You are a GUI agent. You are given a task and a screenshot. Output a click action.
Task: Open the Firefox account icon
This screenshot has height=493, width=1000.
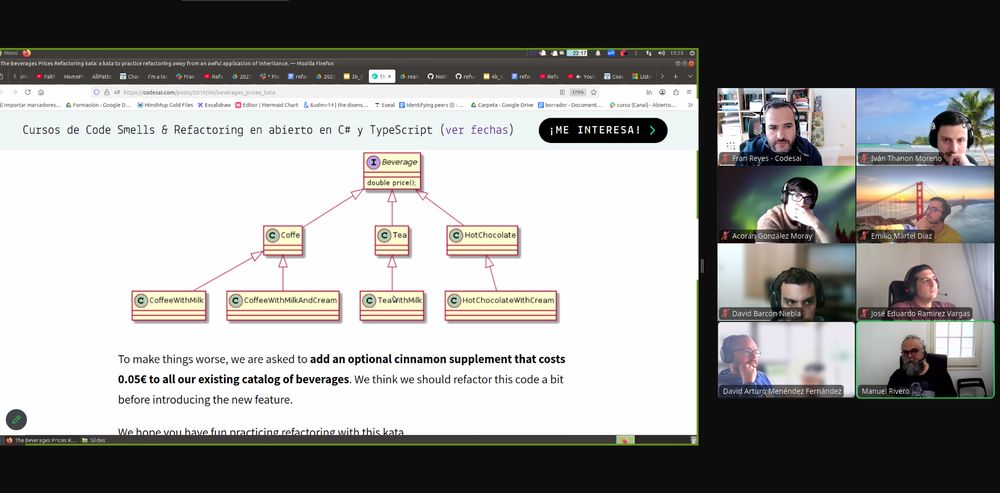[663, 92]
